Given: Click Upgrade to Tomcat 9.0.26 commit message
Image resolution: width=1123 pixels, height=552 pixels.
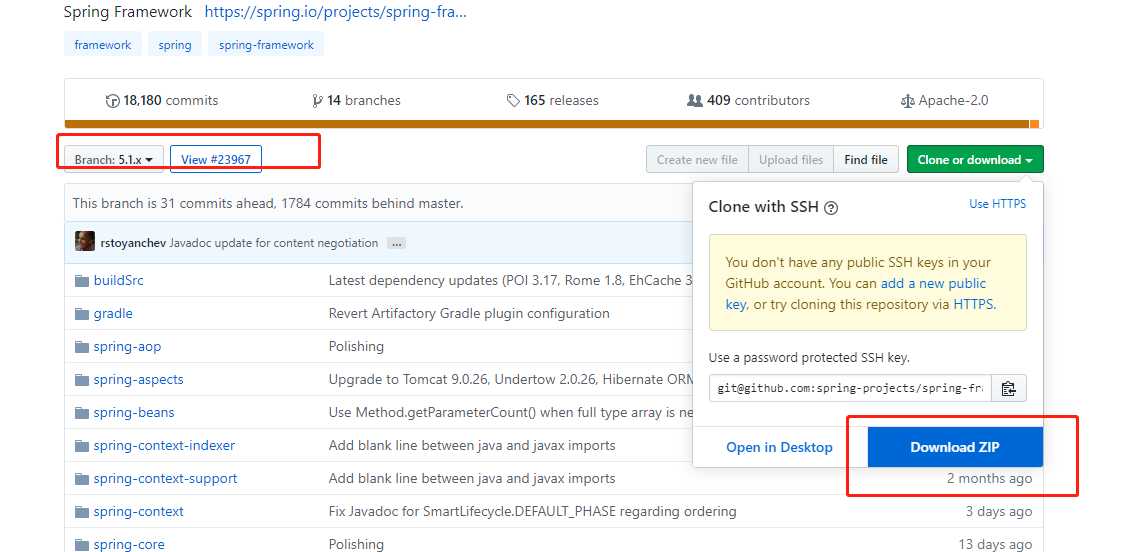Looking at the screenshot, I should [510, 379].
